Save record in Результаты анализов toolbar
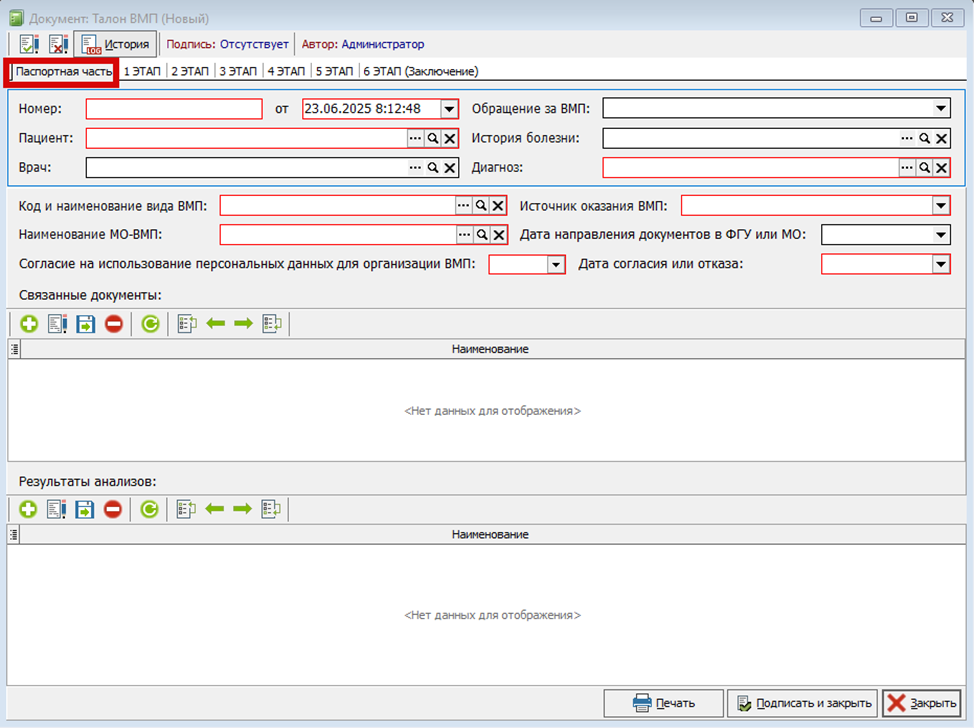 [x=84, y=509]
